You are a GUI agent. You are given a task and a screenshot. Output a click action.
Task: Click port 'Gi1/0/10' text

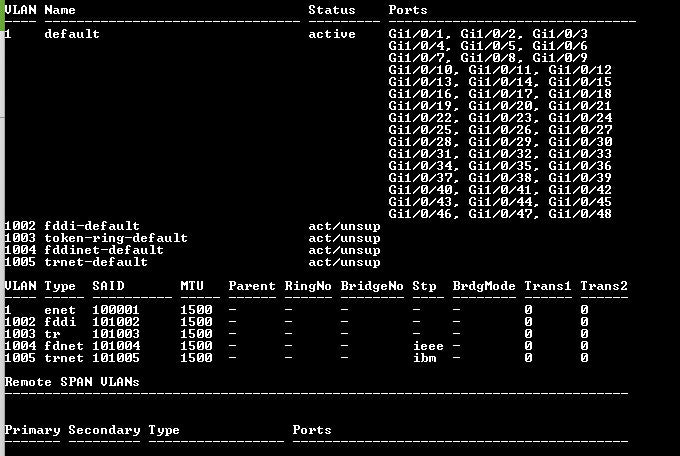421,70
